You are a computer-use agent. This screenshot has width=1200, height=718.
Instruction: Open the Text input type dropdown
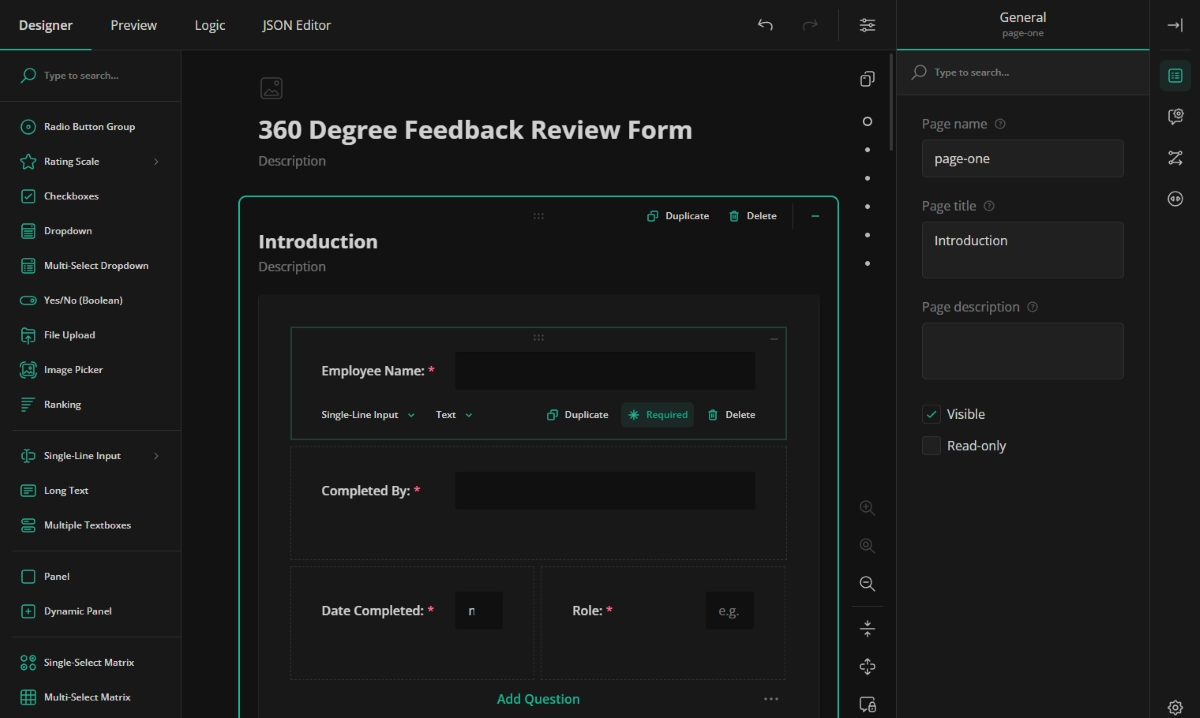pyautogui.click(x=454, y=415)
